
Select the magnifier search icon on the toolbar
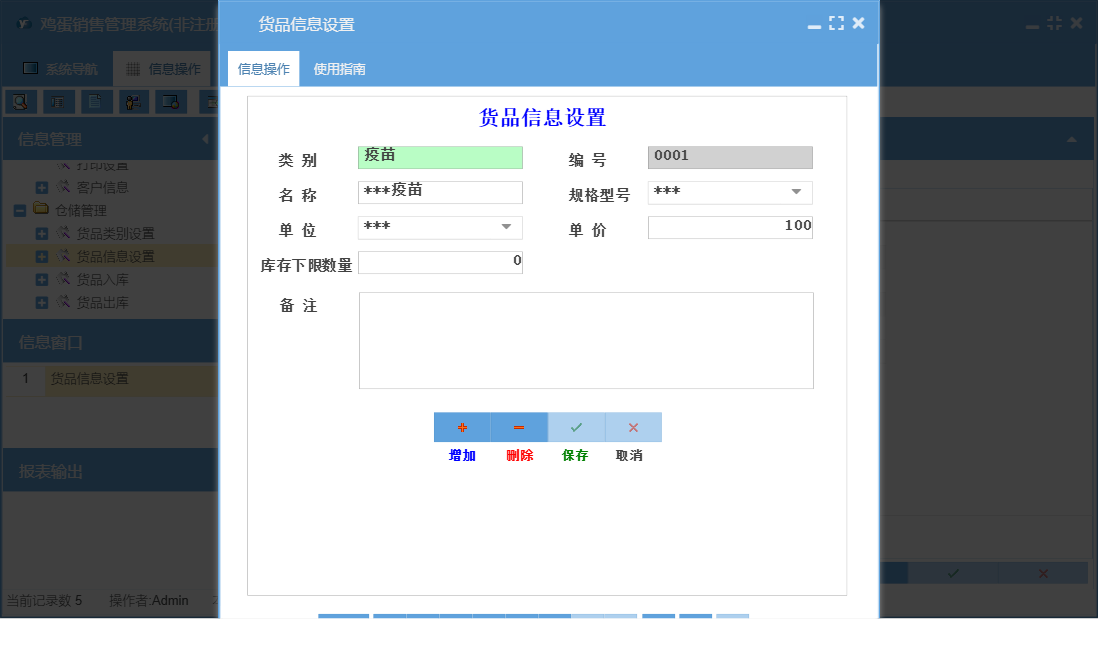click(x=20, y=101)
